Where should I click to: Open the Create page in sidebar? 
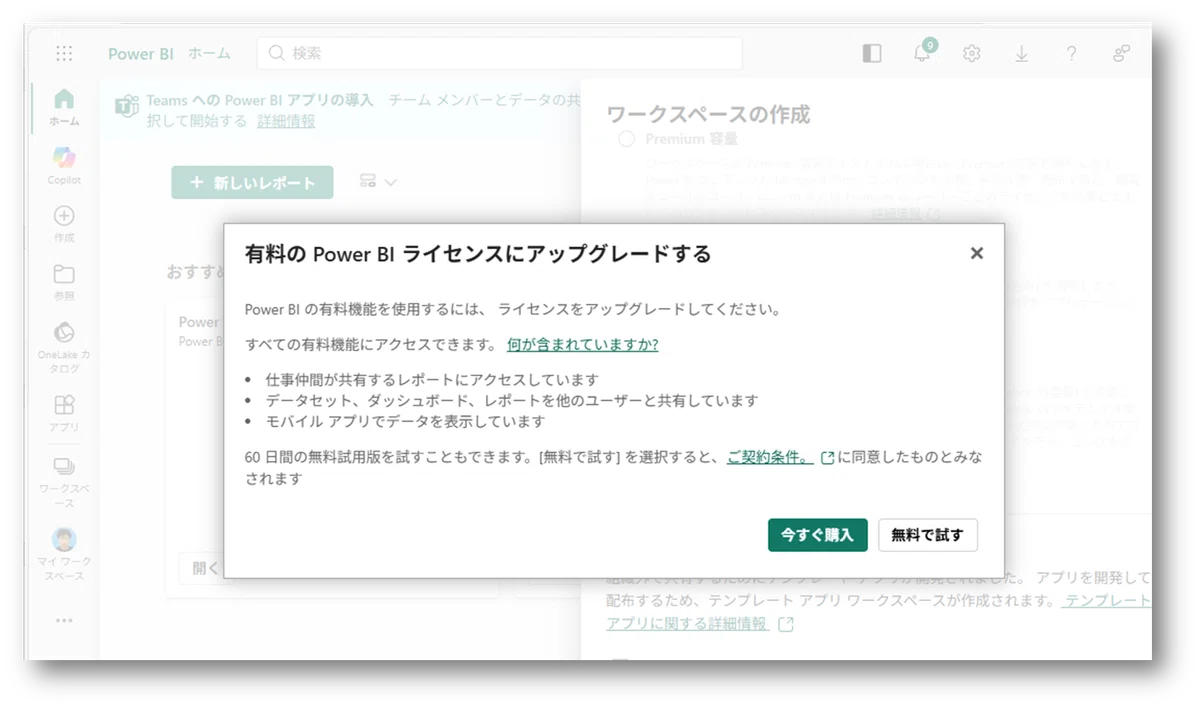(x=64, y=224)
